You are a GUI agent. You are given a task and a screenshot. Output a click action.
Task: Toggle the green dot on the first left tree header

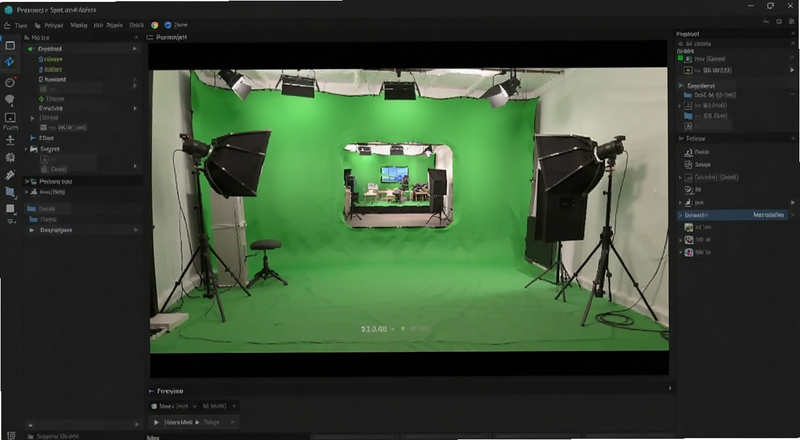click(x=31, y=49)
